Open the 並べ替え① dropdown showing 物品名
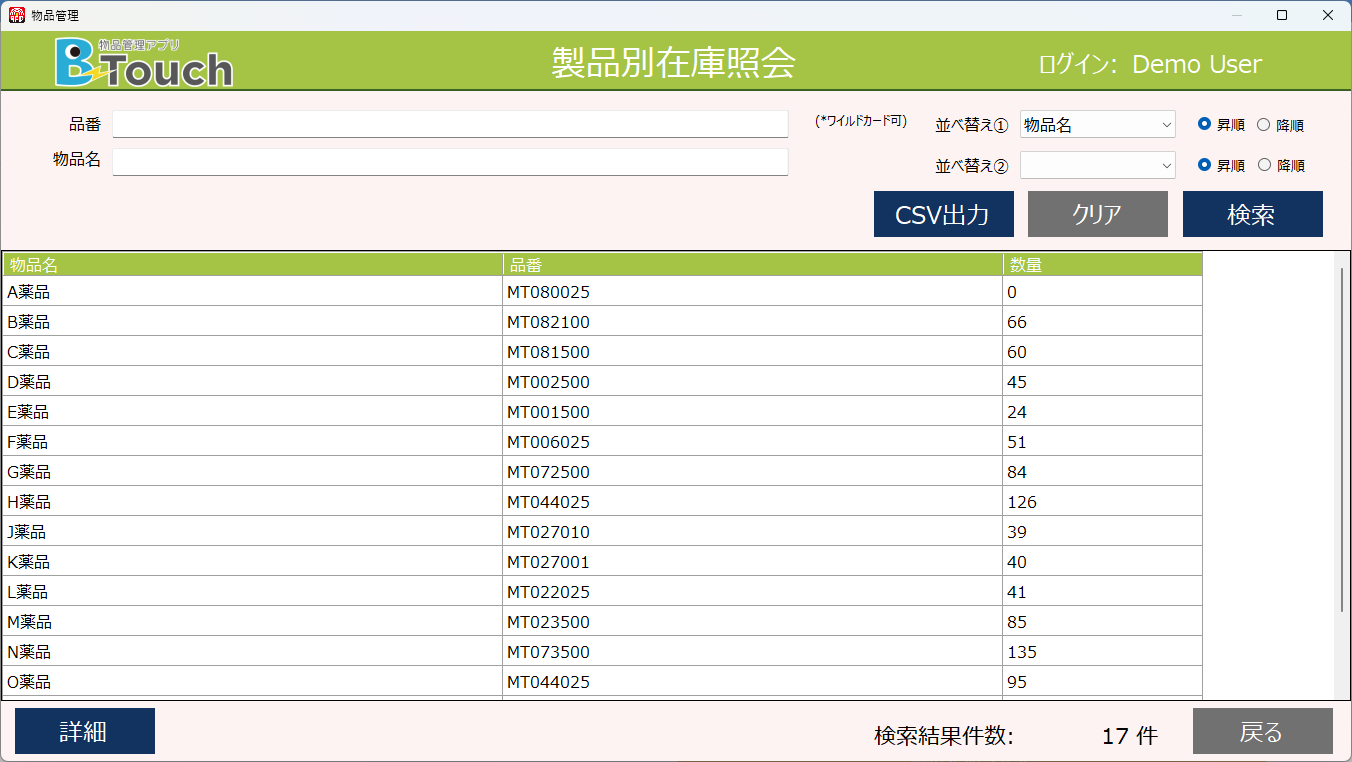This screenshot has width=1352, height=762. pyautogui.click(x=1098, y=125)
